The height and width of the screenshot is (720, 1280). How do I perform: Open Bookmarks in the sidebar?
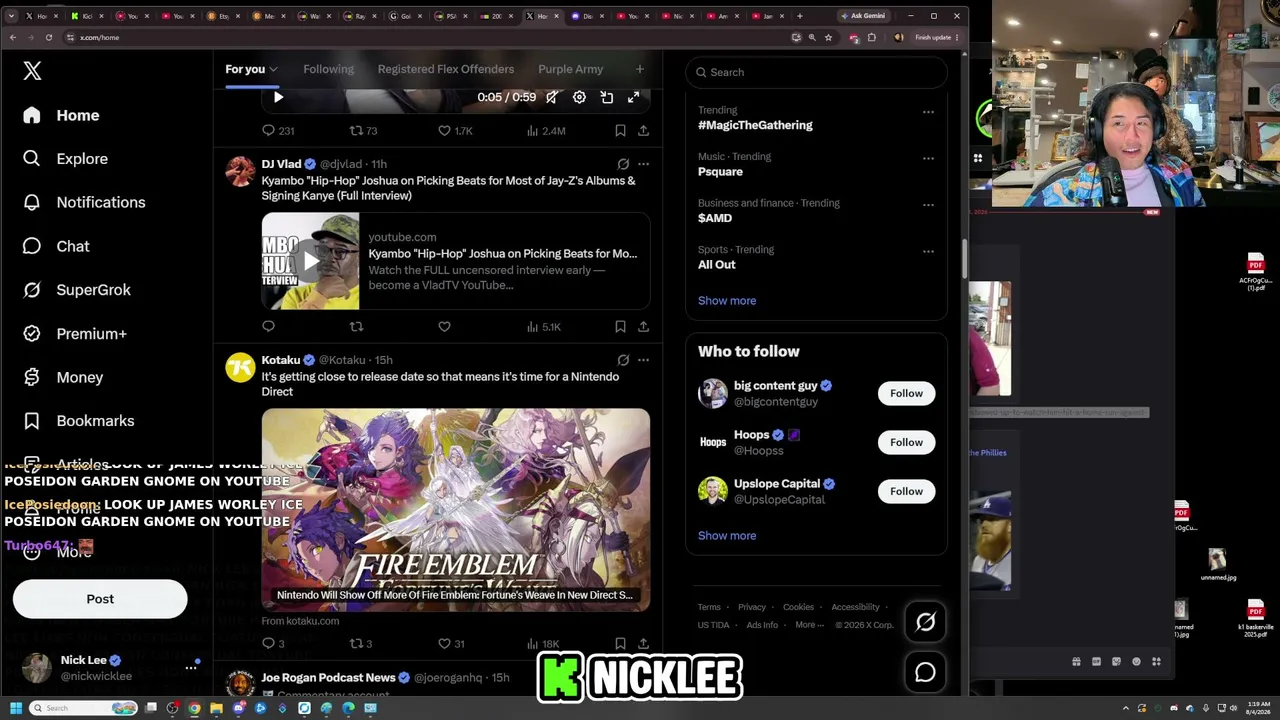point(80,421)
